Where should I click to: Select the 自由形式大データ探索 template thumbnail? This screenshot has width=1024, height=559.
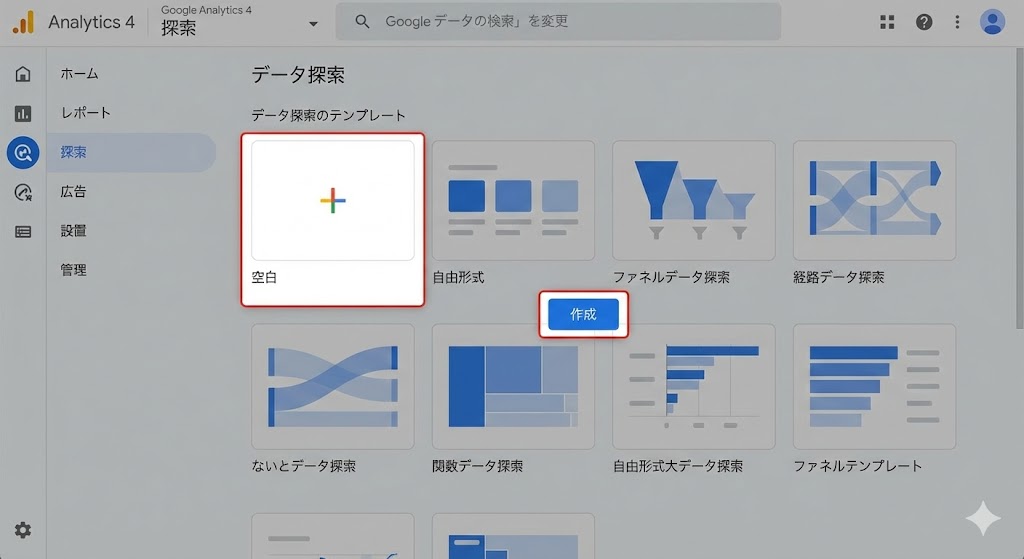click(x=694, y=387)
